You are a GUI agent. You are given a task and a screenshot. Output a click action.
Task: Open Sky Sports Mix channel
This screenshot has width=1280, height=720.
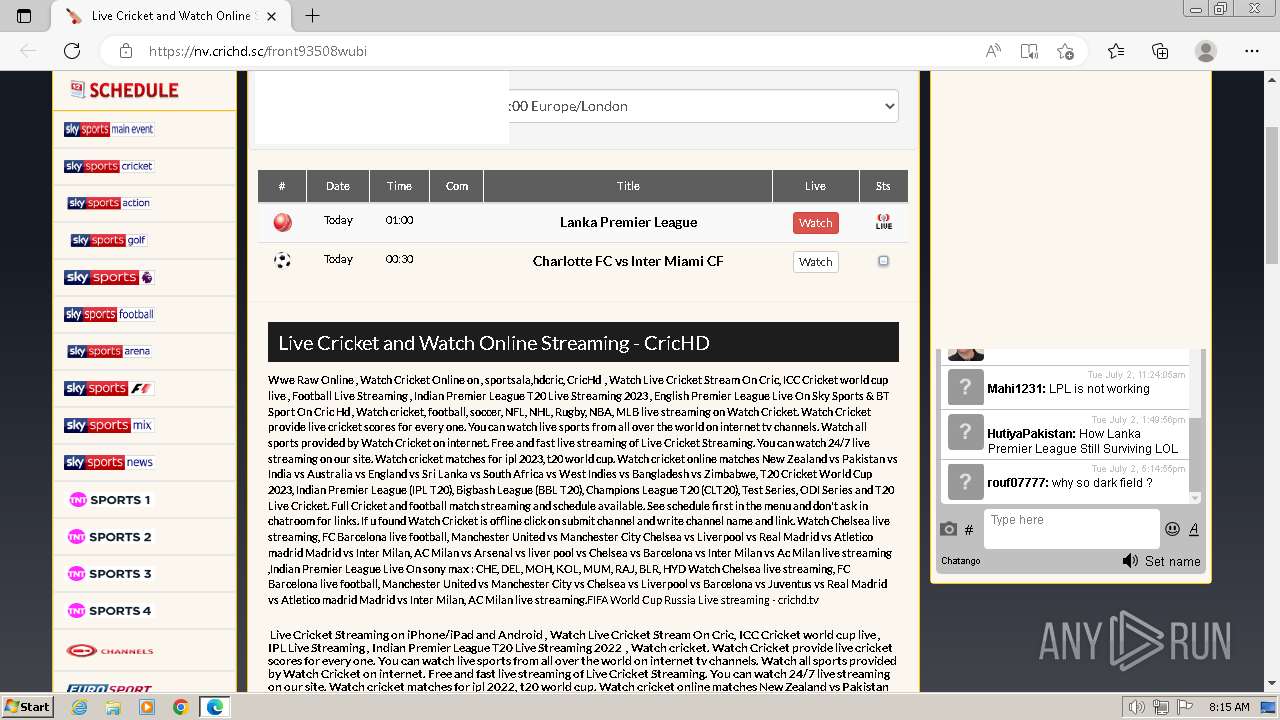[109, 425]
